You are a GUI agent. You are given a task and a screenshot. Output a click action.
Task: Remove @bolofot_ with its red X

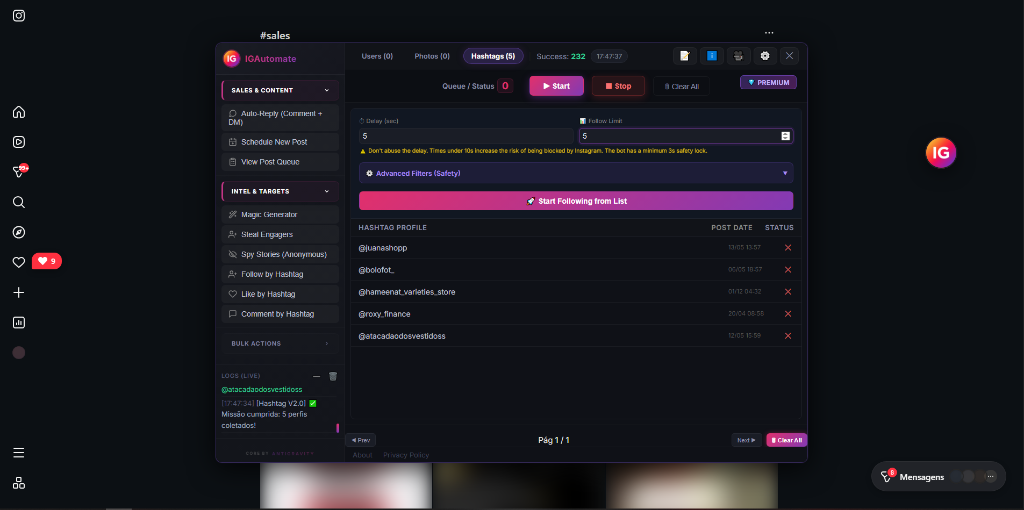[x=788, y=270]
